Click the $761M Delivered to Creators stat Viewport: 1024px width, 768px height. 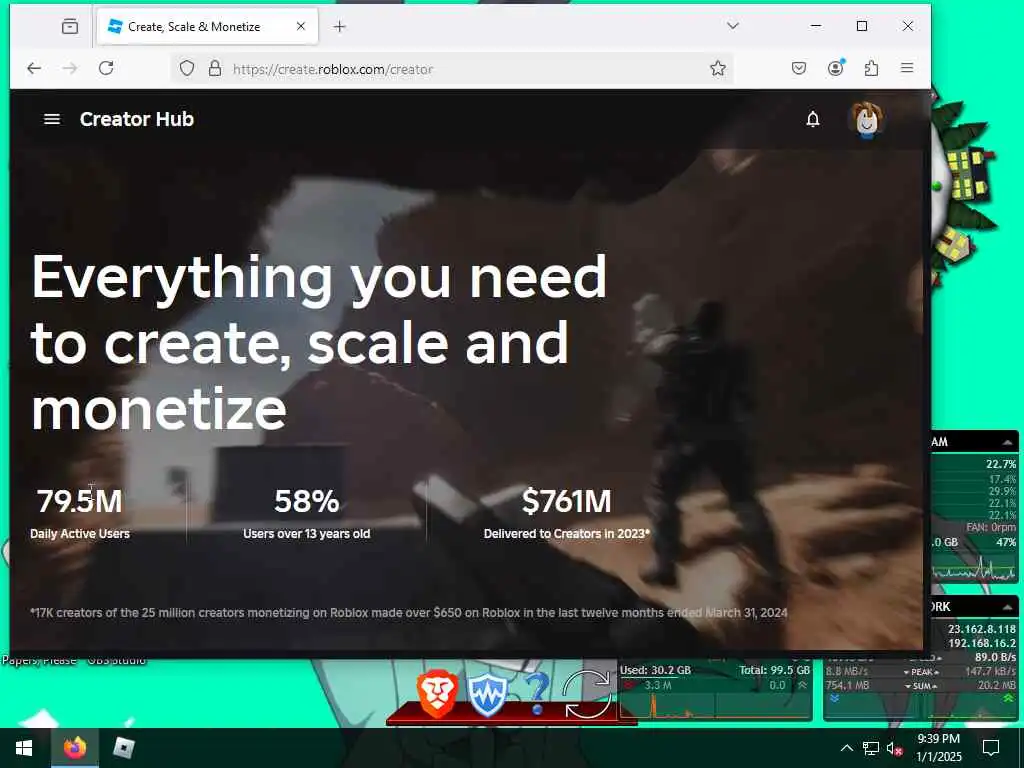pyautogui.click(x=567, y=513)
